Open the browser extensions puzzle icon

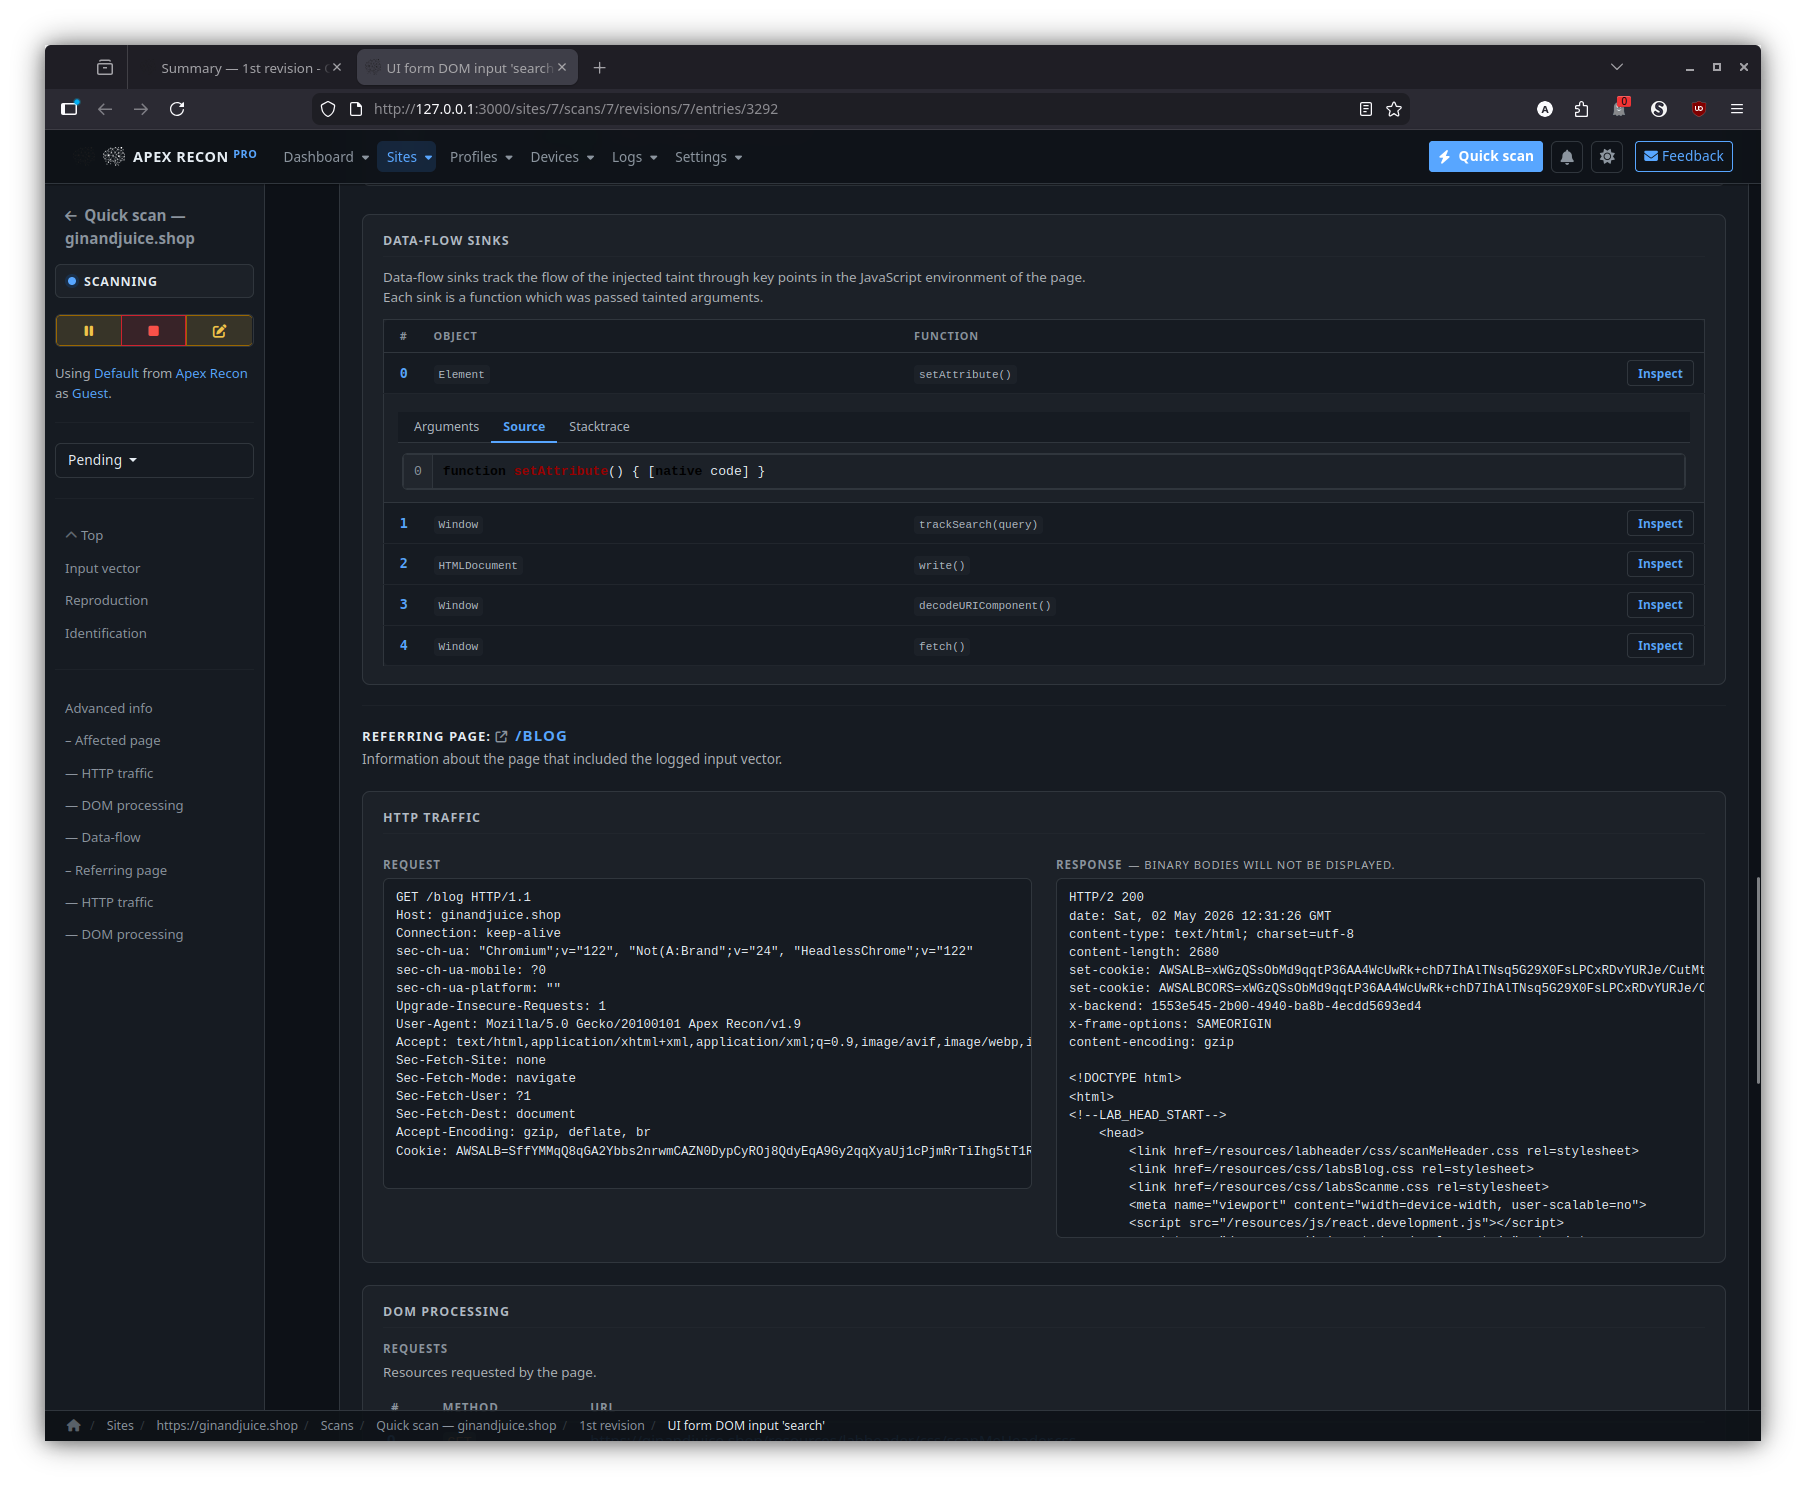pos(1581,109)
